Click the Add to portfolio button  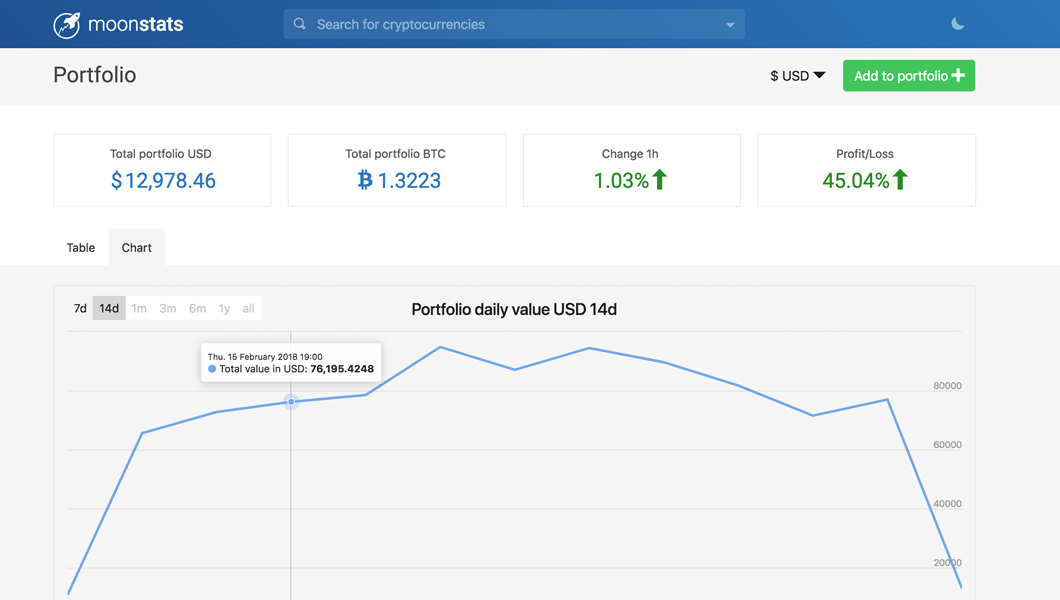point(908,75)
